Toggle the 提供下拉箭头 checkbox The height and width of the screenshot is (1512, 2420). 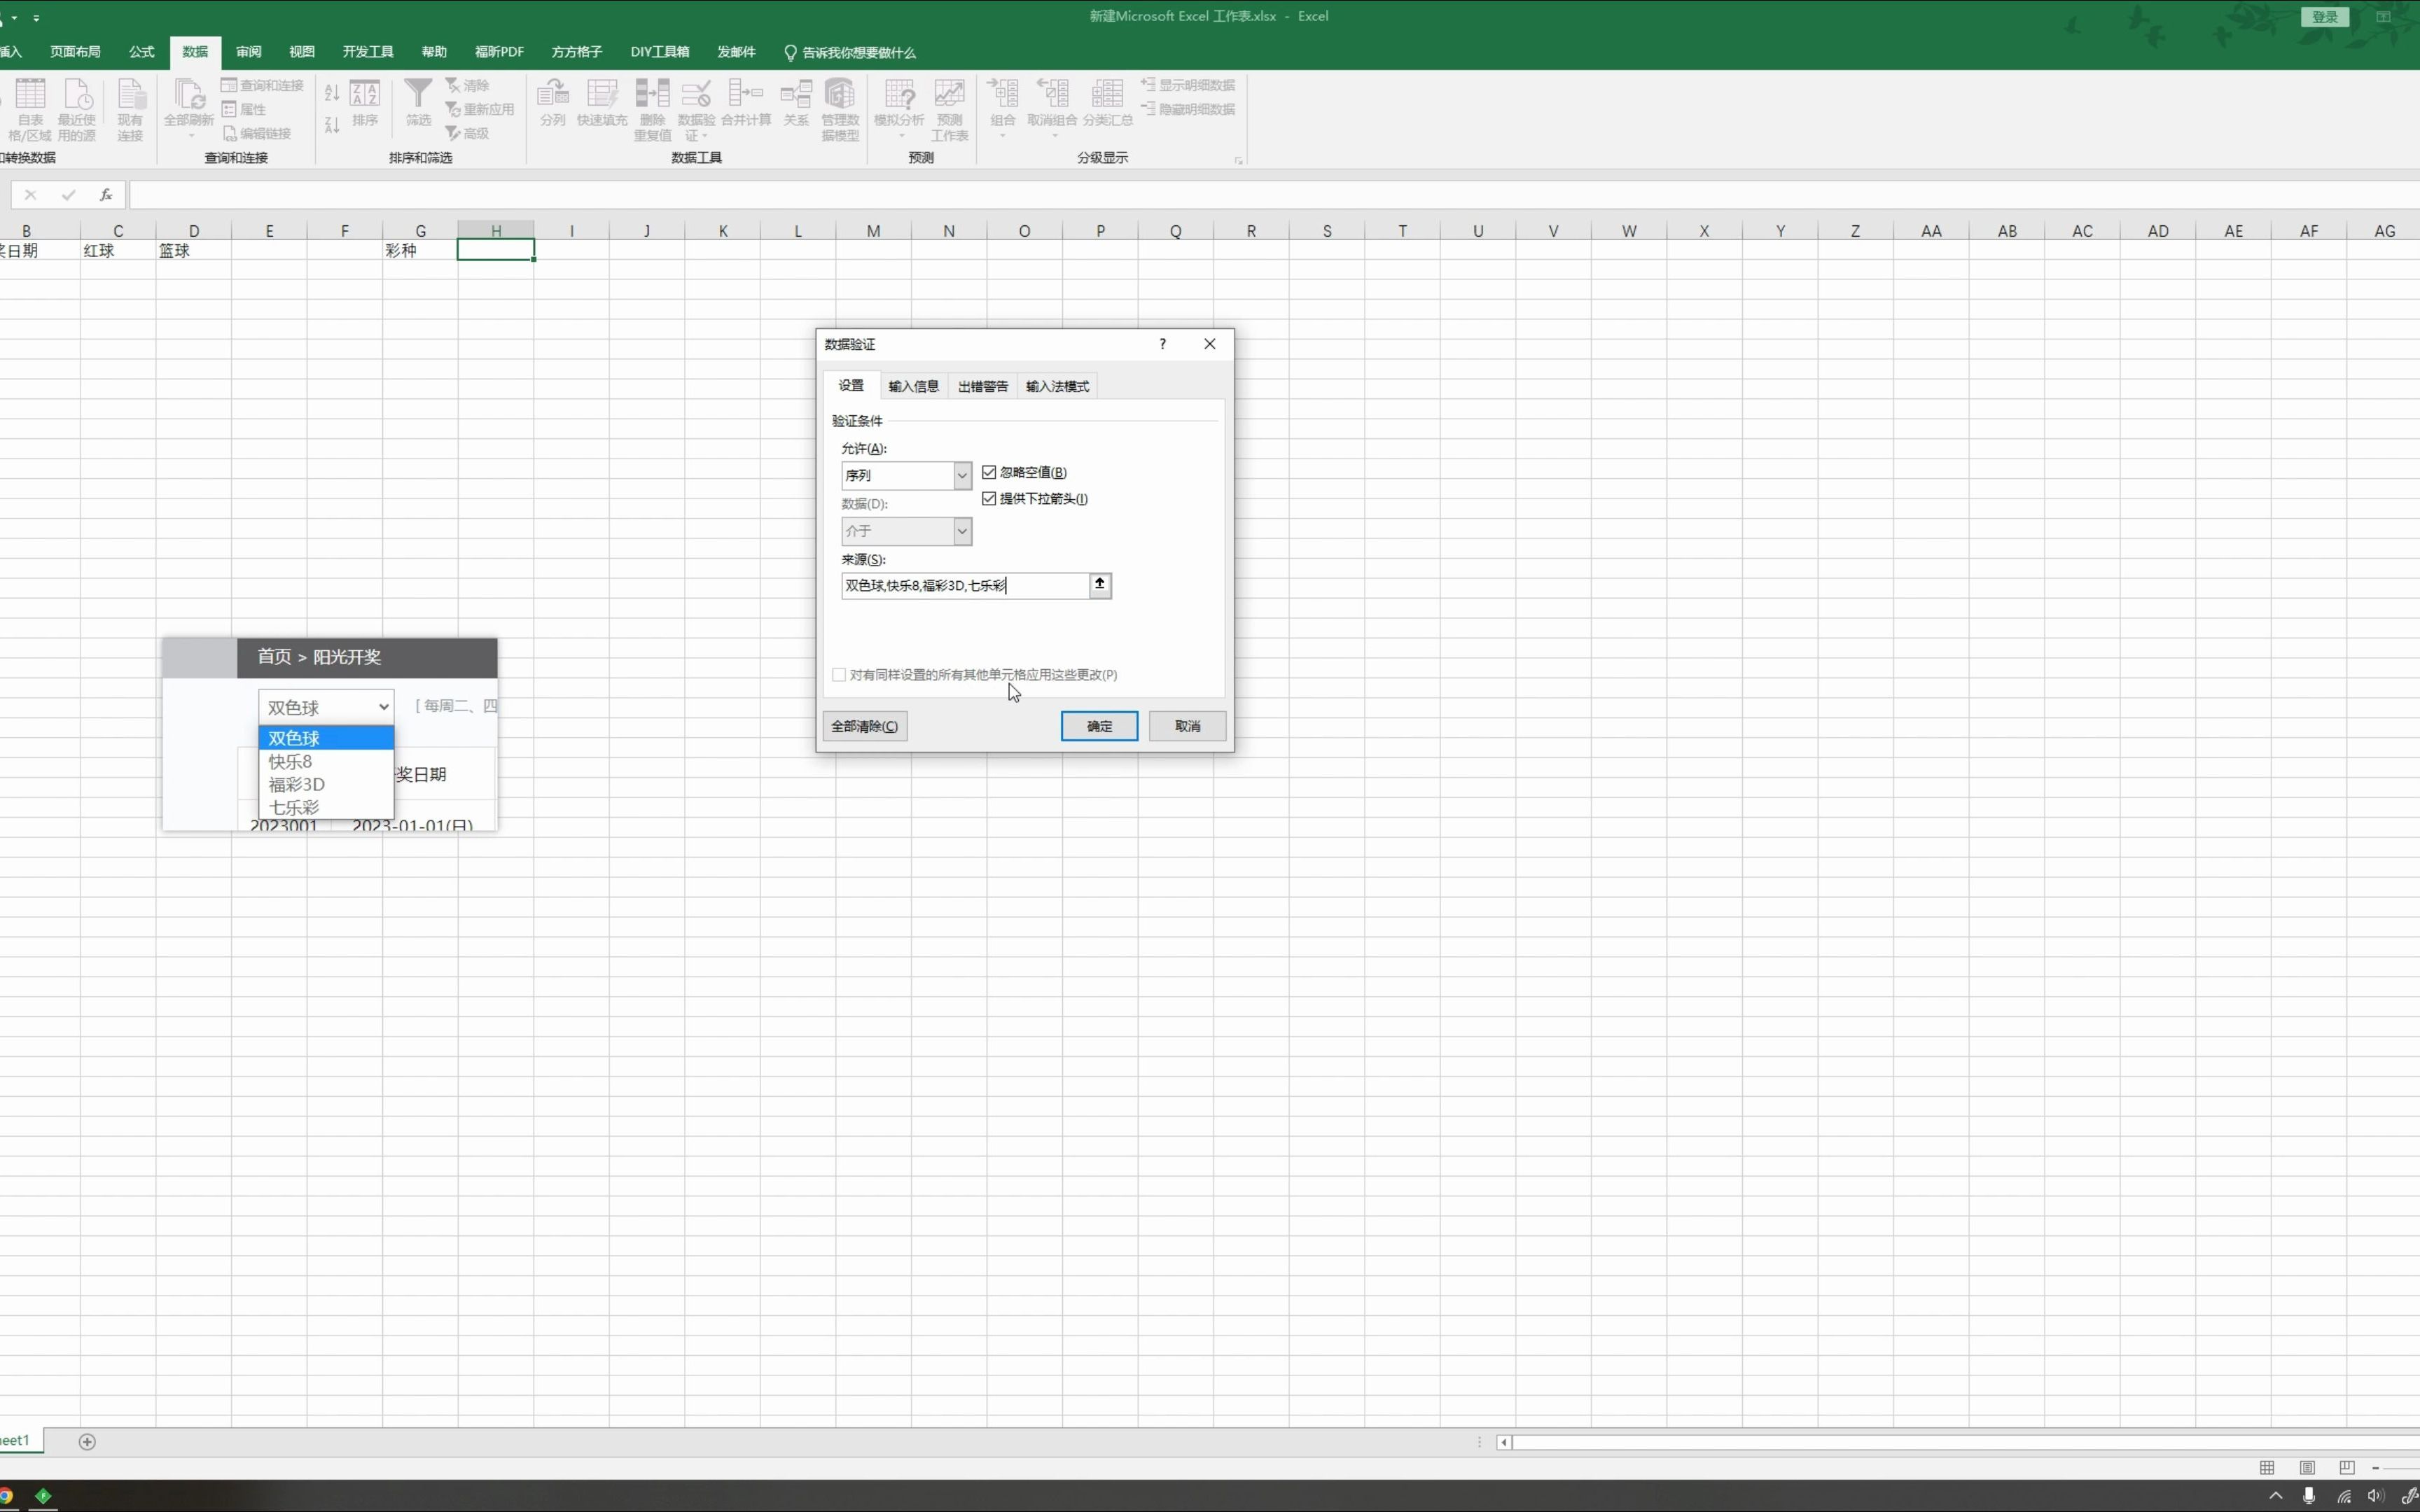coord(989,498)
